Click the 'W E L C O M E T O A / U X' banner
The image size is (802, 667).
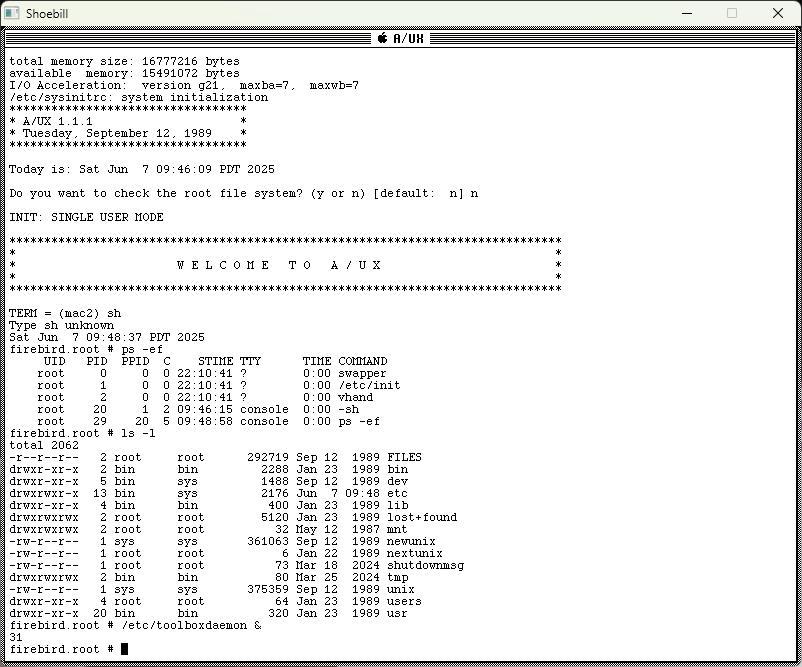(279, 265)
